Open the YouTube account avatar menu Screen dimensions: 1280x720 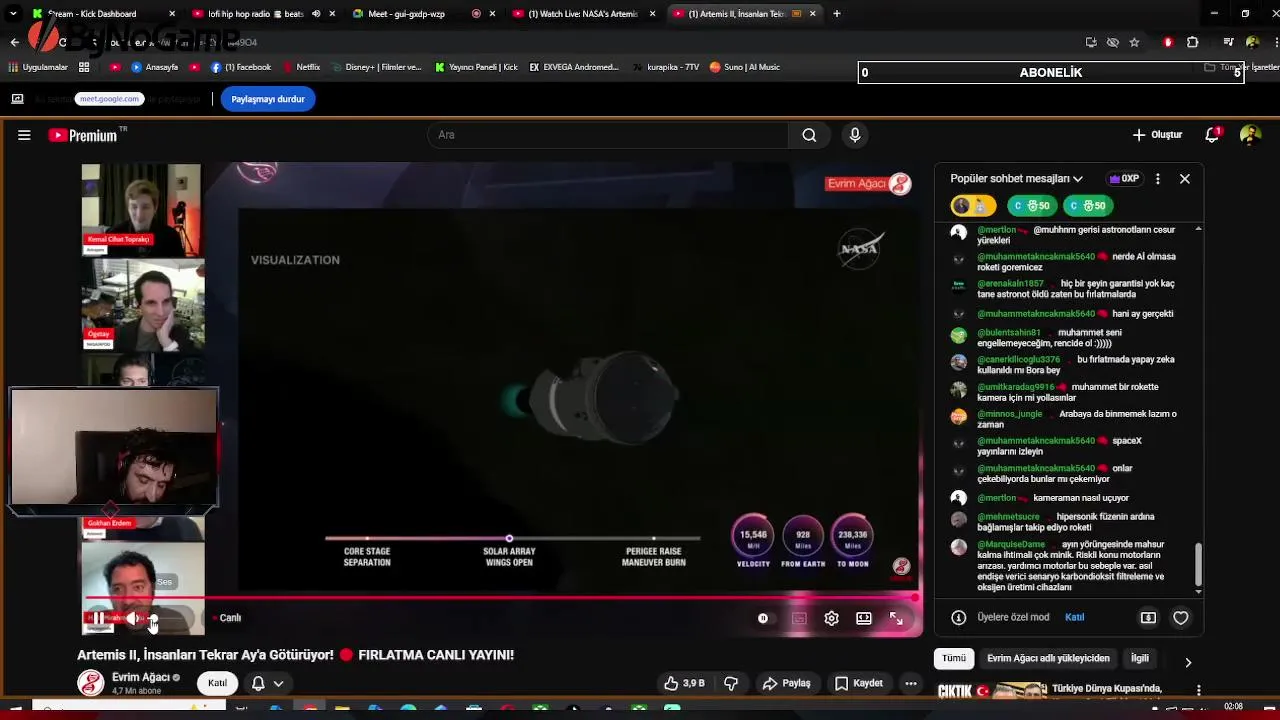[x=1250, y=135]
